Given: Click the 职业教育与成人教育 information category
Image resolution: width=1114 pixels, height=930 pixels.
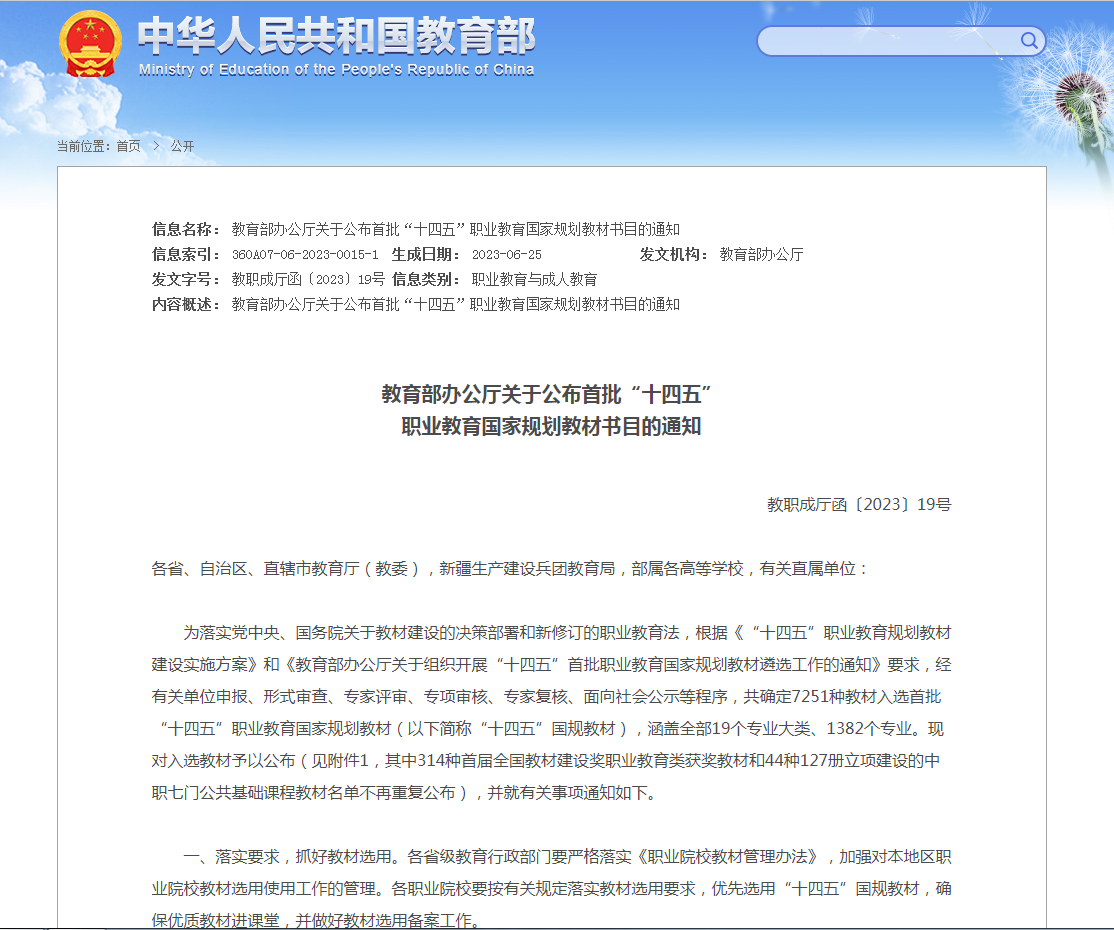Looking at the screenshot, I should point(534,280).
